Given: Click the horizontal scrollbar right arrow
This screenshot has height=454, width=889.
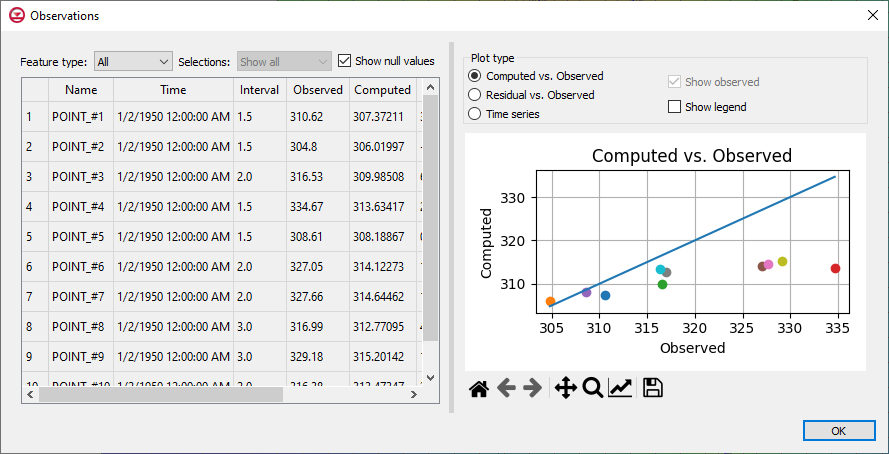Looking at the screenshot, I should tap(414, 394).
